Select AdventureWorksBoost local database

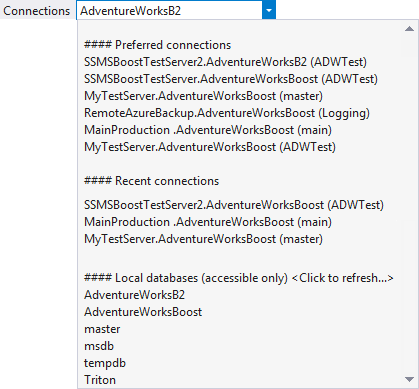pyautogui.click(x=143, y=312)
